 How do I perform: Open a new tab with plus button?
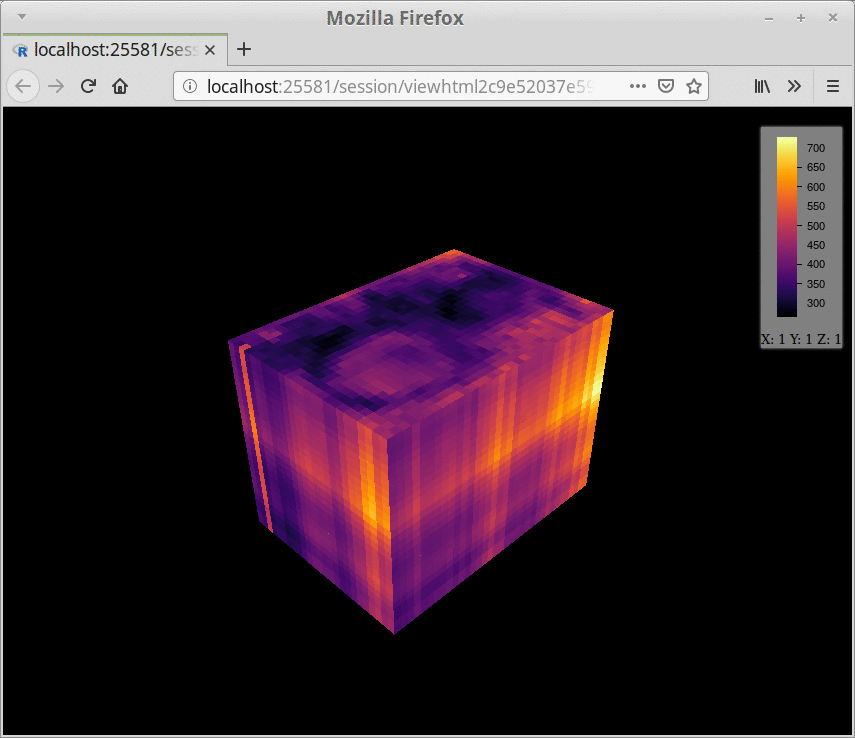click(x=244, y=49)
